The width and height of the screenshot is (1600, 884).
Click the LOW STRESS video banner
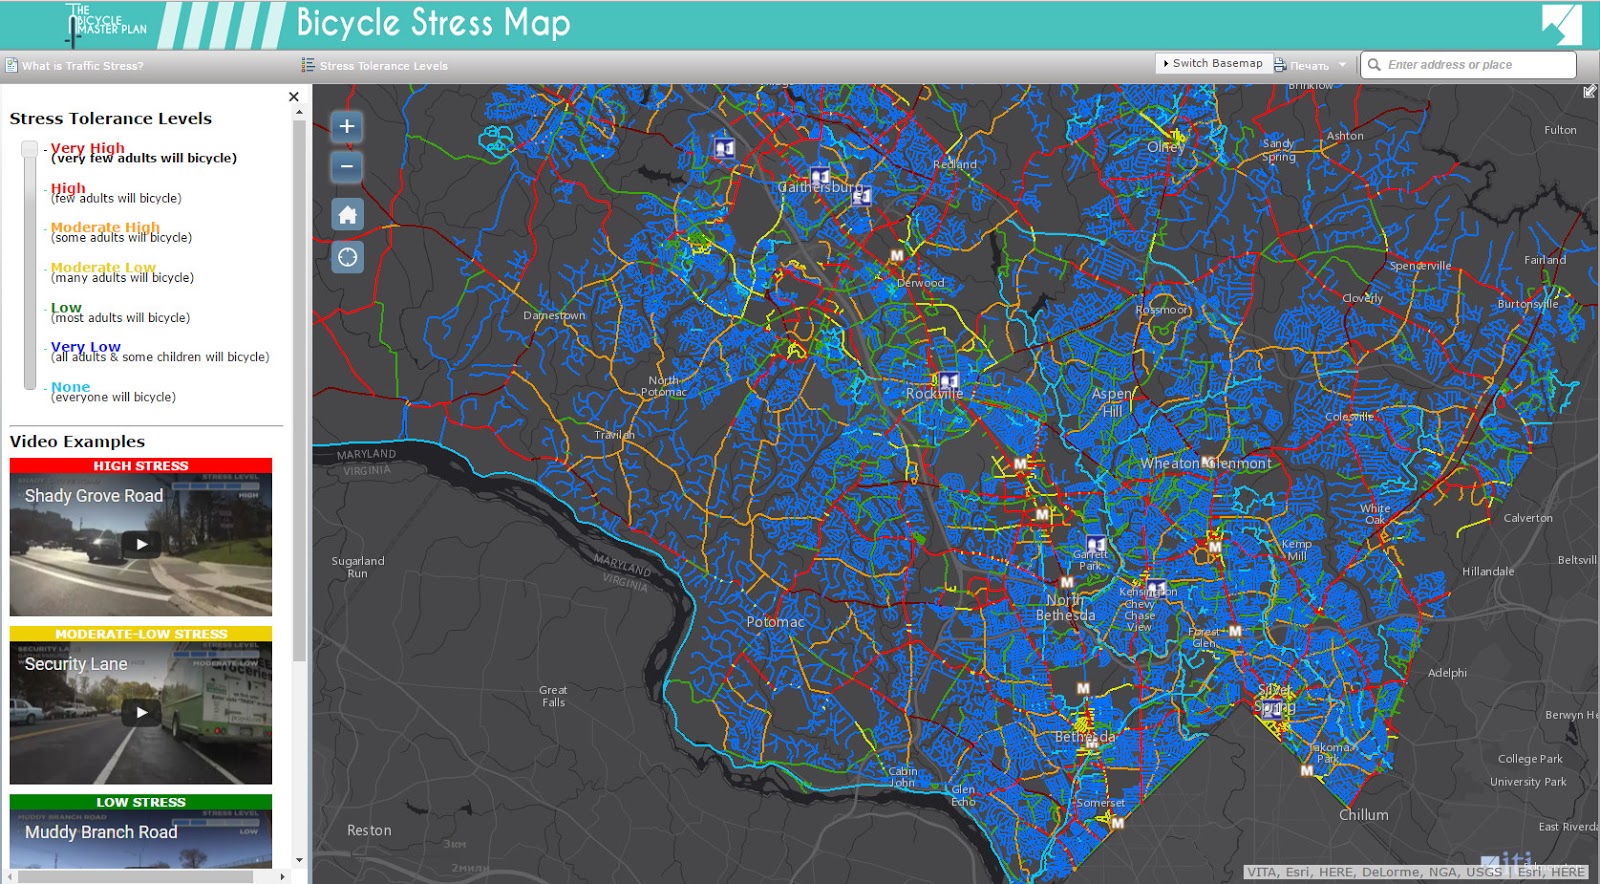click(141, 802)
